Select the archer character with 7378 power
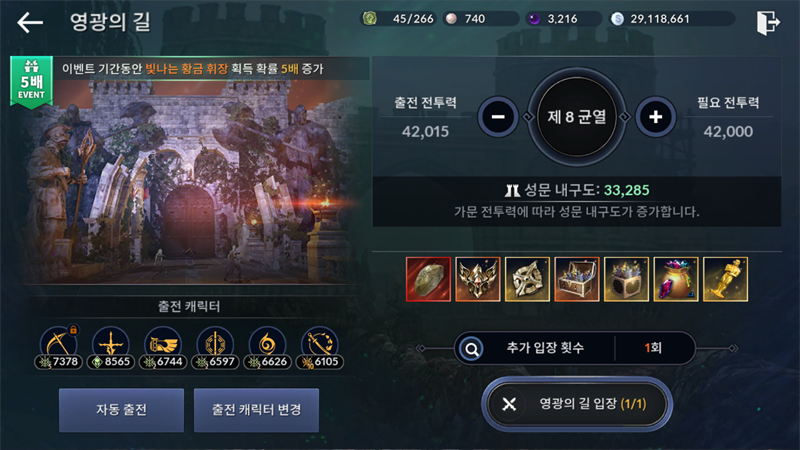The height and width of the screenshot is (450, 800). click(x=59, y=348)
